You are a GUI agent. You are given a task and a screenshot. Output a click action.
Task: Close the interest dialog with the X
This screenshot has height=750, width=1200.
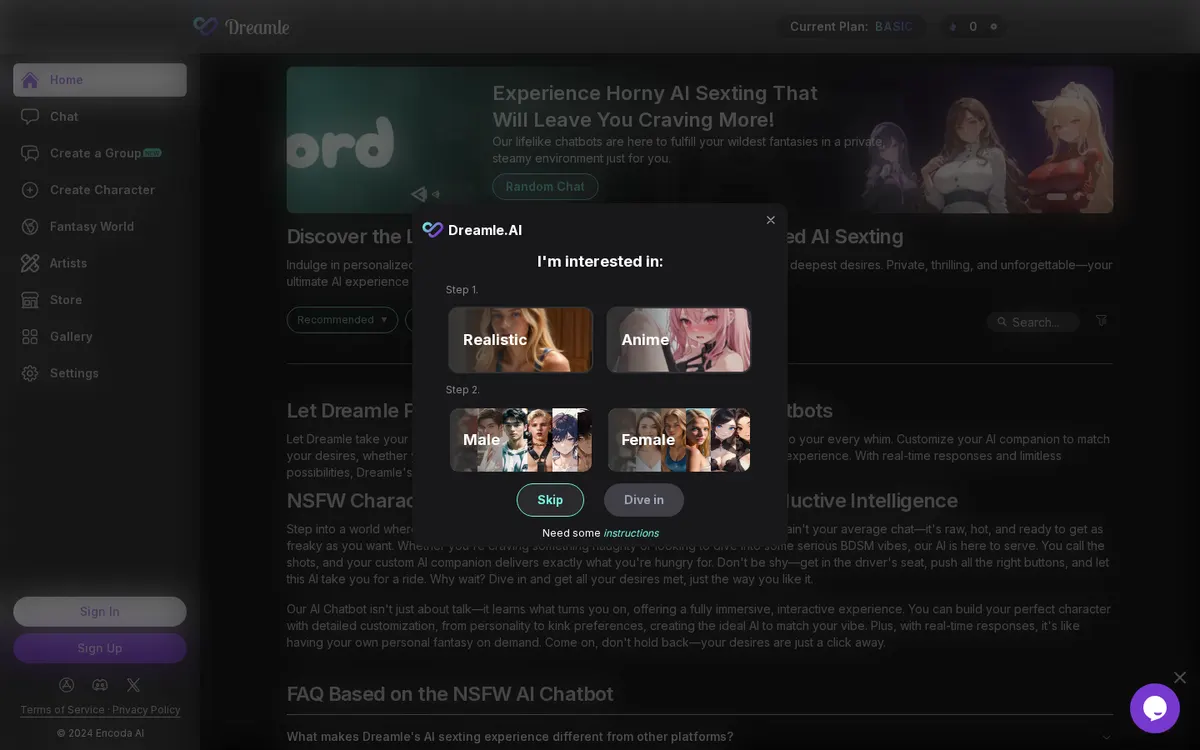coord(770,220)
